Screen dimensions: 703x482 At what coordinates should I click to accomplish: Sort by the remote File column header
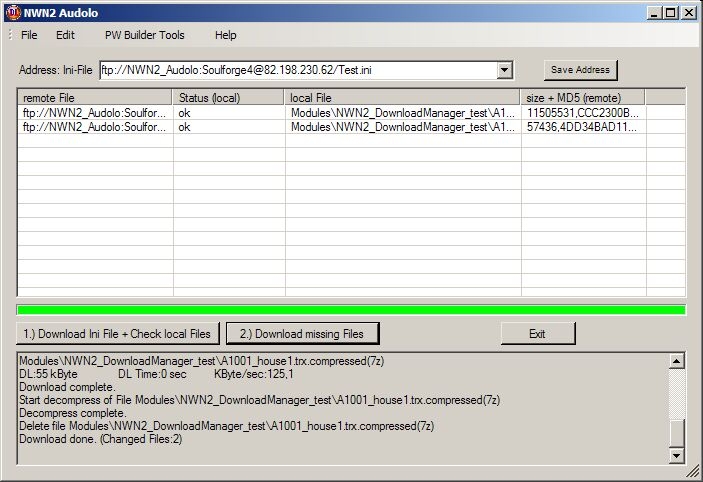(x=95, y=98)
